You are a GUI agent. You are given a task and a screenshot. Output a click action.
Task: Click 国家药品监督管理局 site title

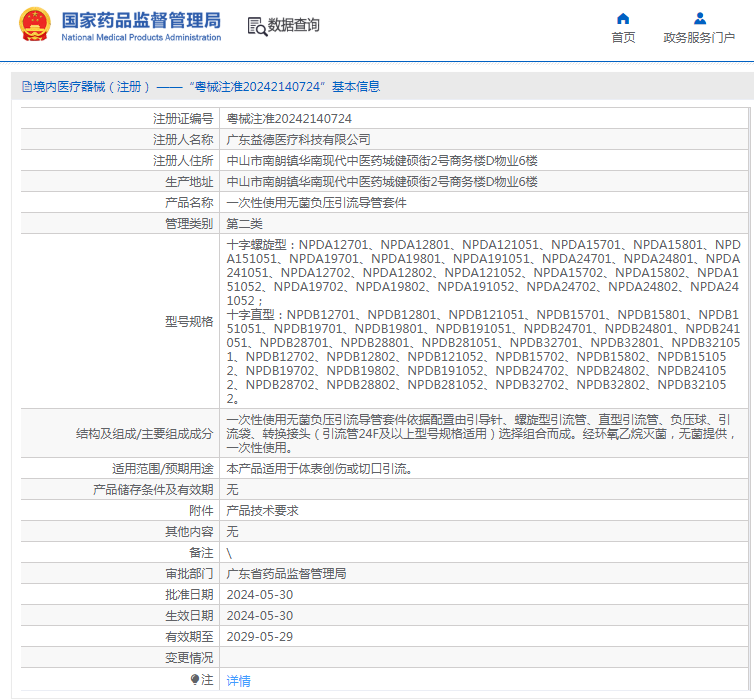(141, 21)
